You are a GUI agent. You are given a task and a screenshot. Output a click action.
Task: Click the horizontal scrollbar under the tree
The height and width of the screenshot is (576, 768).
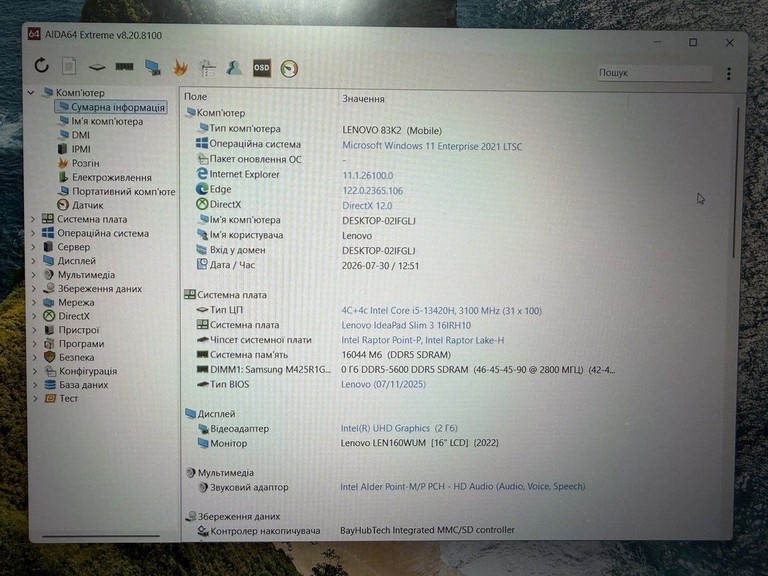pos(101,536)
